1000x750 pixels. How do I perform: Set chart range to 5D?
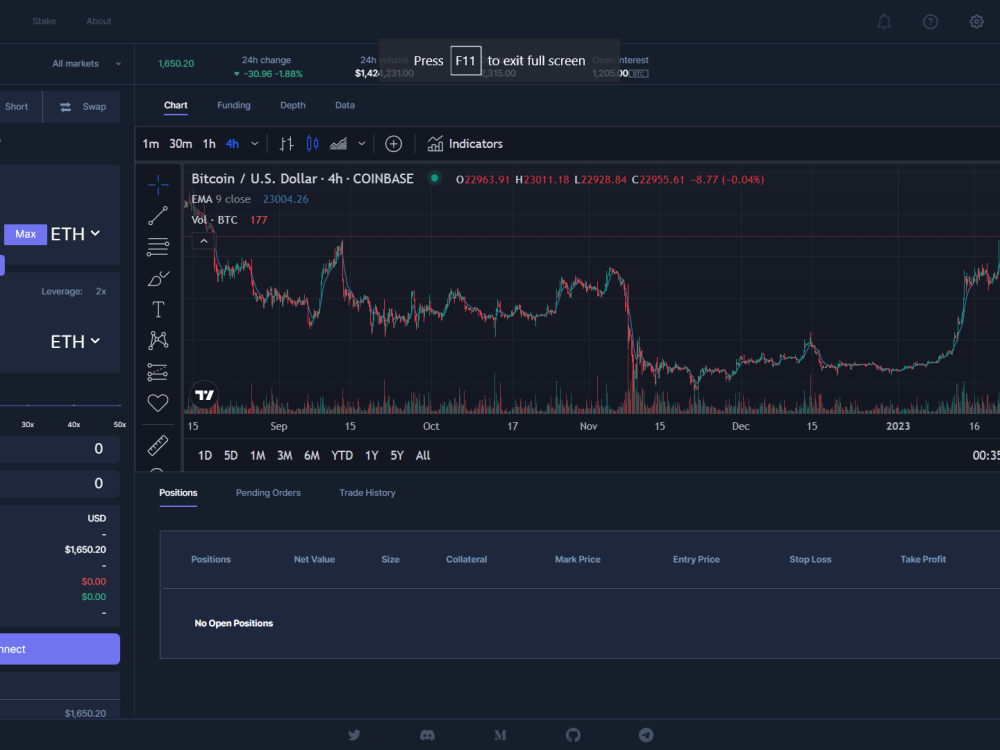point(231,456)
